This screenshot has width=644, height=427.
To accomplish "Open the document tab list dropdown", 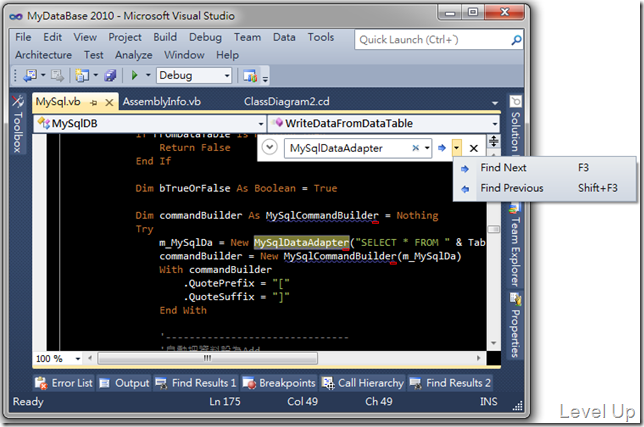I will coord(494,103).
